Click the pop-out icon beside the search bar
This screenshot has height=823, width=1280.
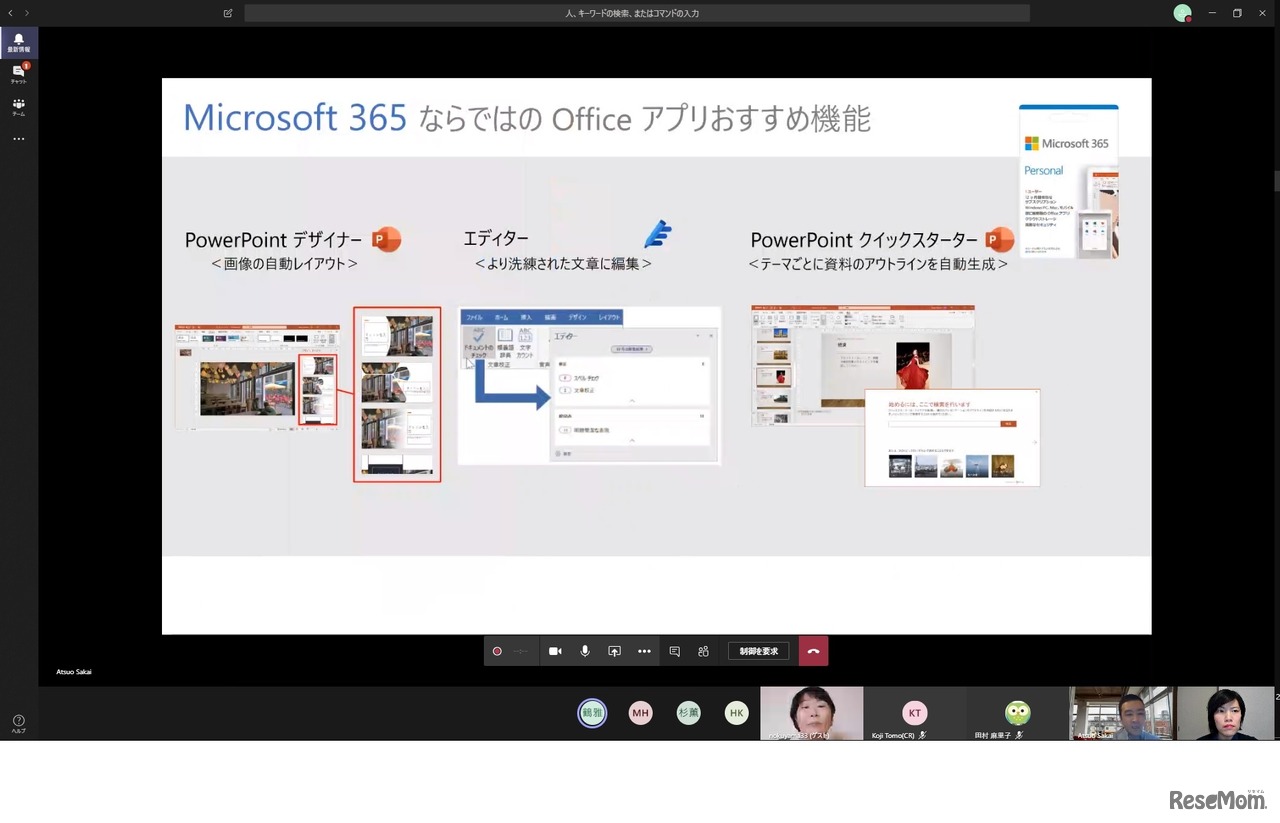227,12
